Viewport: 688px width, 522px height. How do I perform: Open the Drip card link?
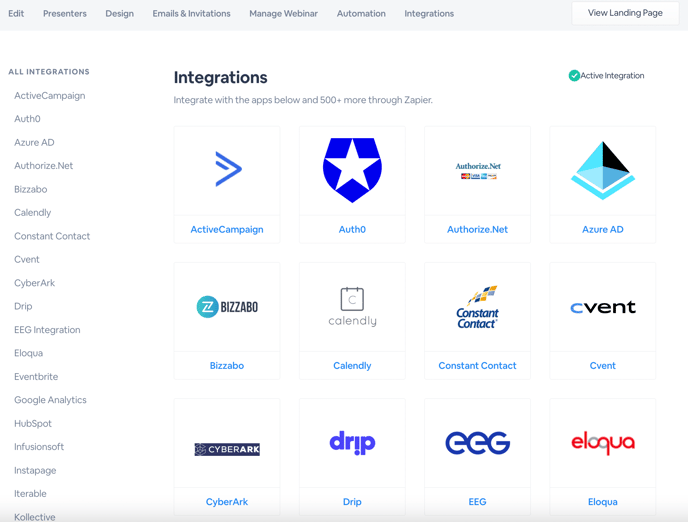(352, 501)
